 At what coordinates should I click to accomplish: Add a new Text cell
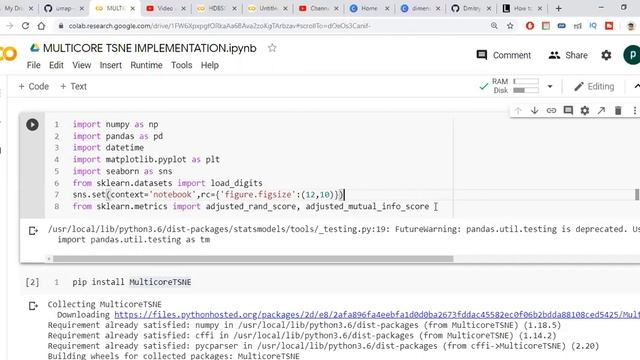tap(73, 87)
